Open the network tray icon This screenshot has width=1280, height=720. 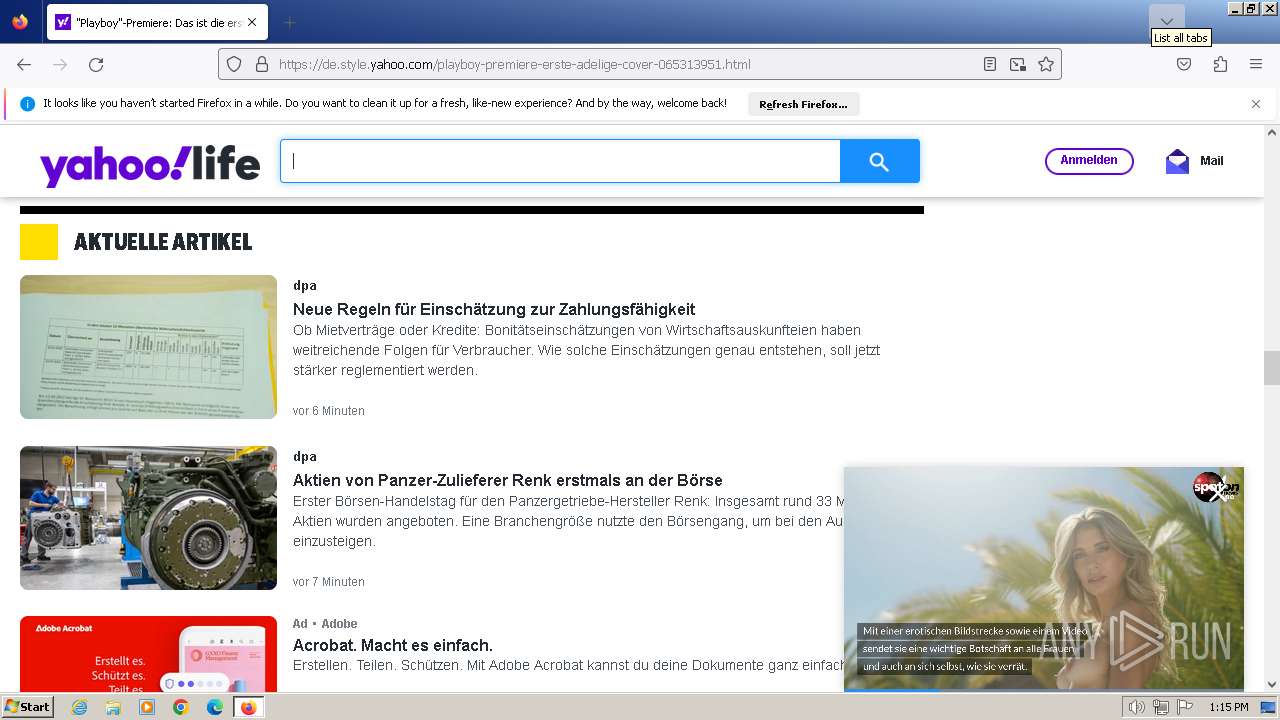coord(1161,707)
